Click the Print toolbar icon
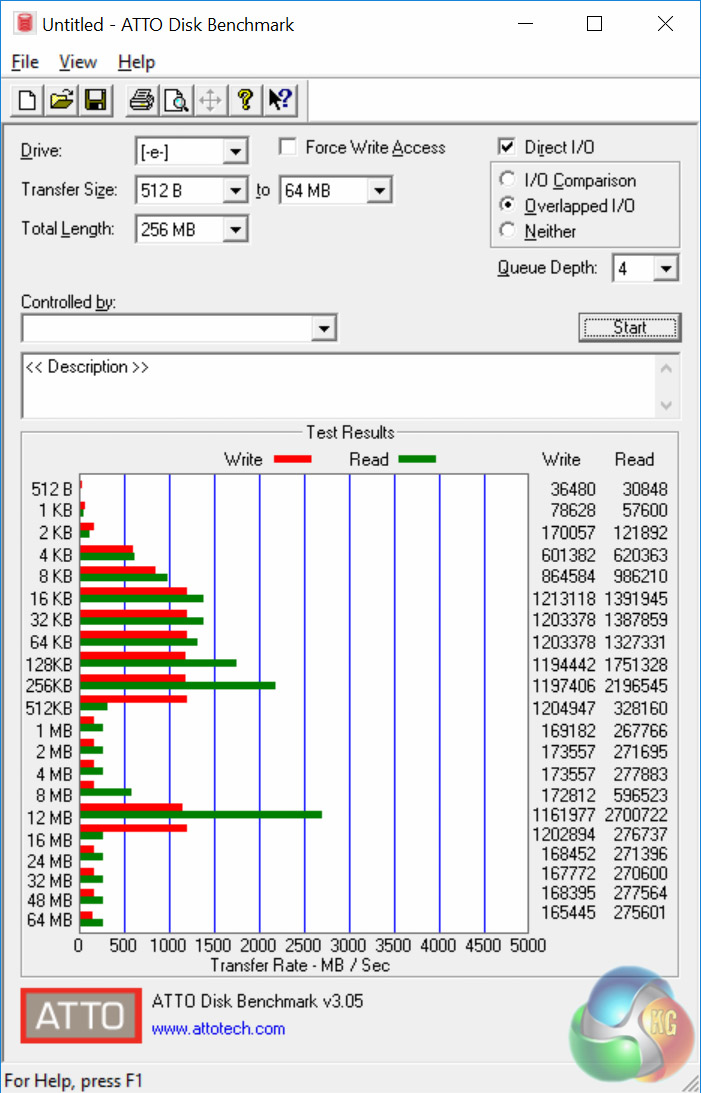Image resolution: width=701 pixels, height=1093 pixels. pyautogui.click(x=141, y=100)
